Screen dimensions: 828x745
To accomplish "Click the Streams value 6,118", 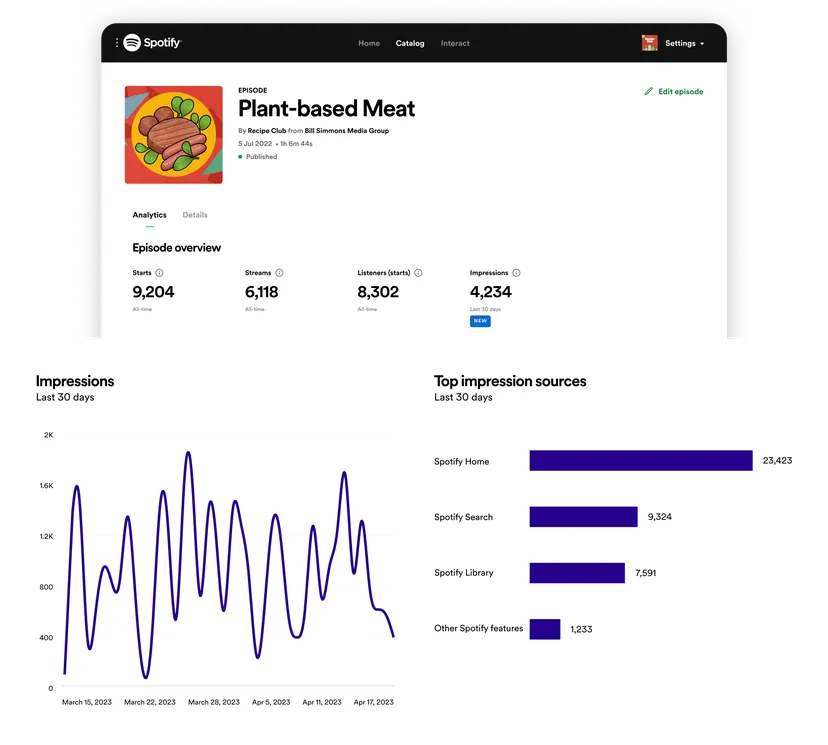I will [x=261, y=292].
